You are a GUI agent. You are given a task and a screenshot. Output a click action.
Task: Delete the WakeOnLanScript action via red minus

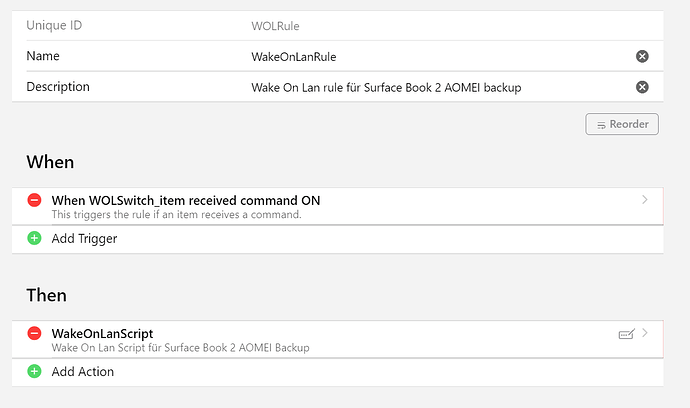(35, 333)
